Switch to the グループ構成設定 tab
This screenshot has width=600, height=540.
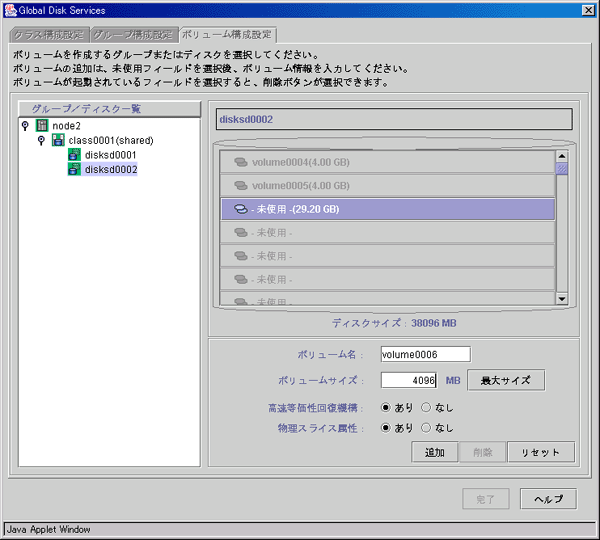[134, 34]
